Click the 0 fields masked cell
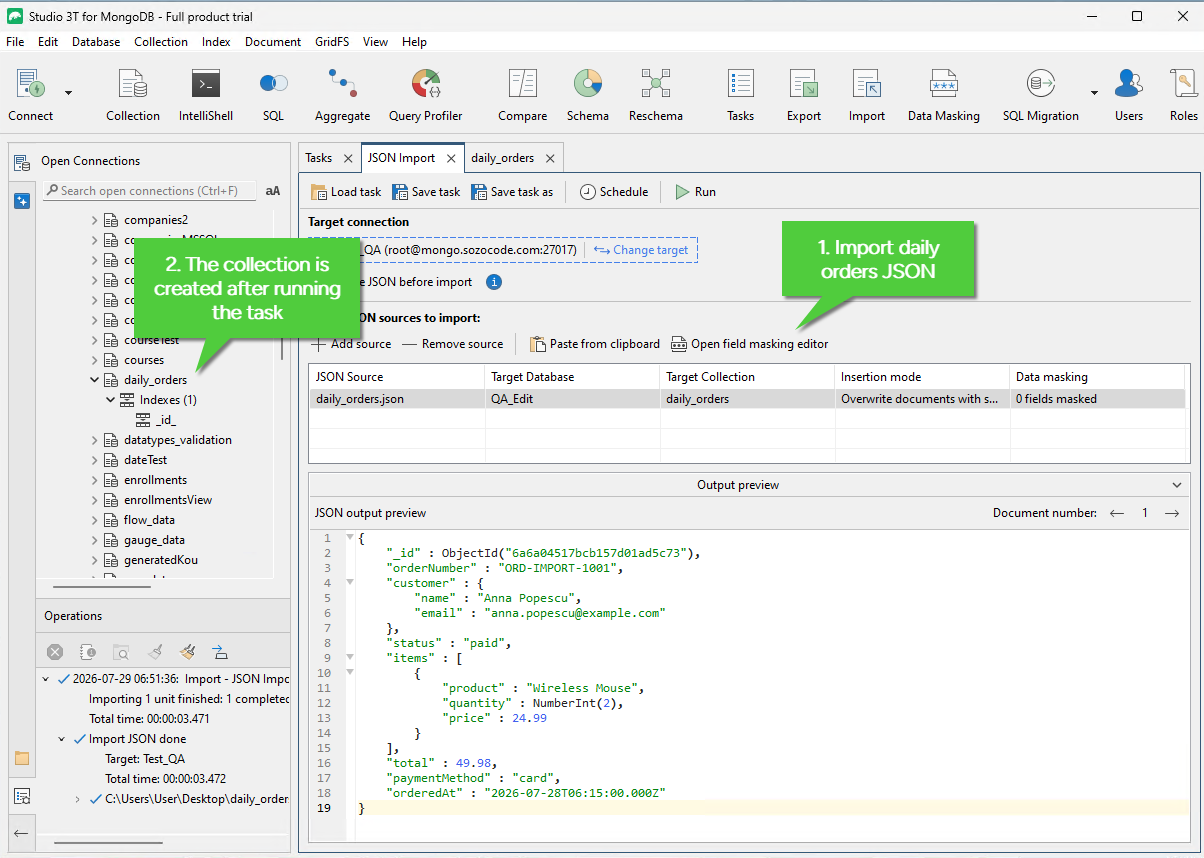The width and height of the screenshot is (1204, 858). coord(1098,399)
